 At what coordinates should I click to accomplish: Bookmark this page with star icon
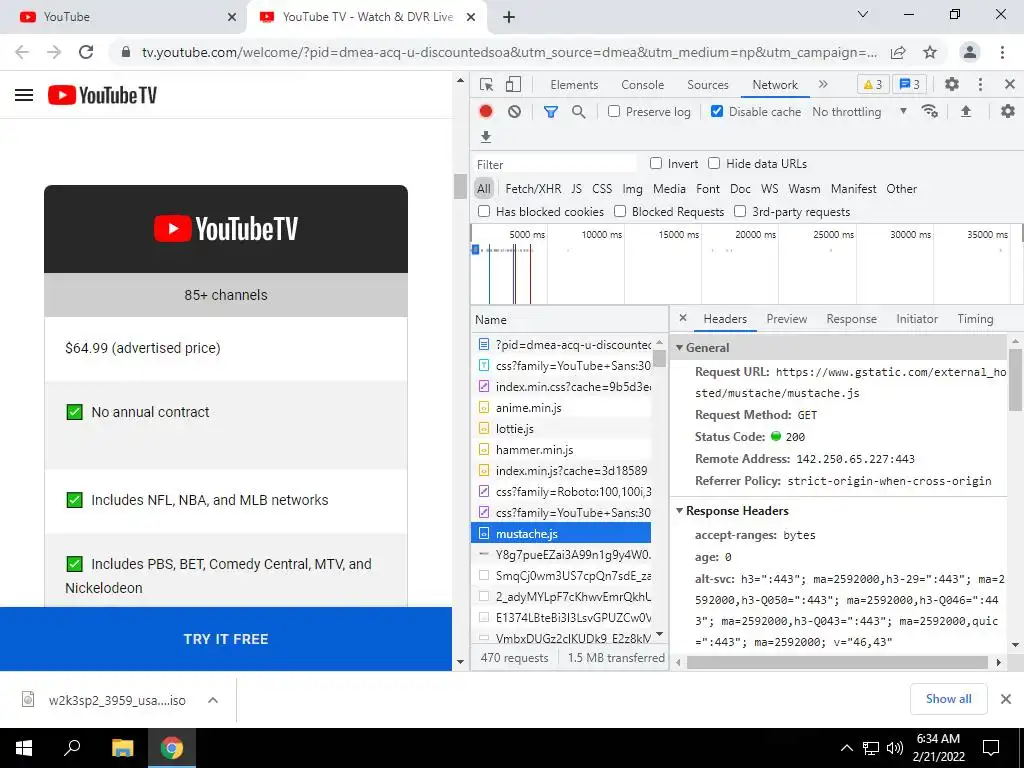point(930,52)
